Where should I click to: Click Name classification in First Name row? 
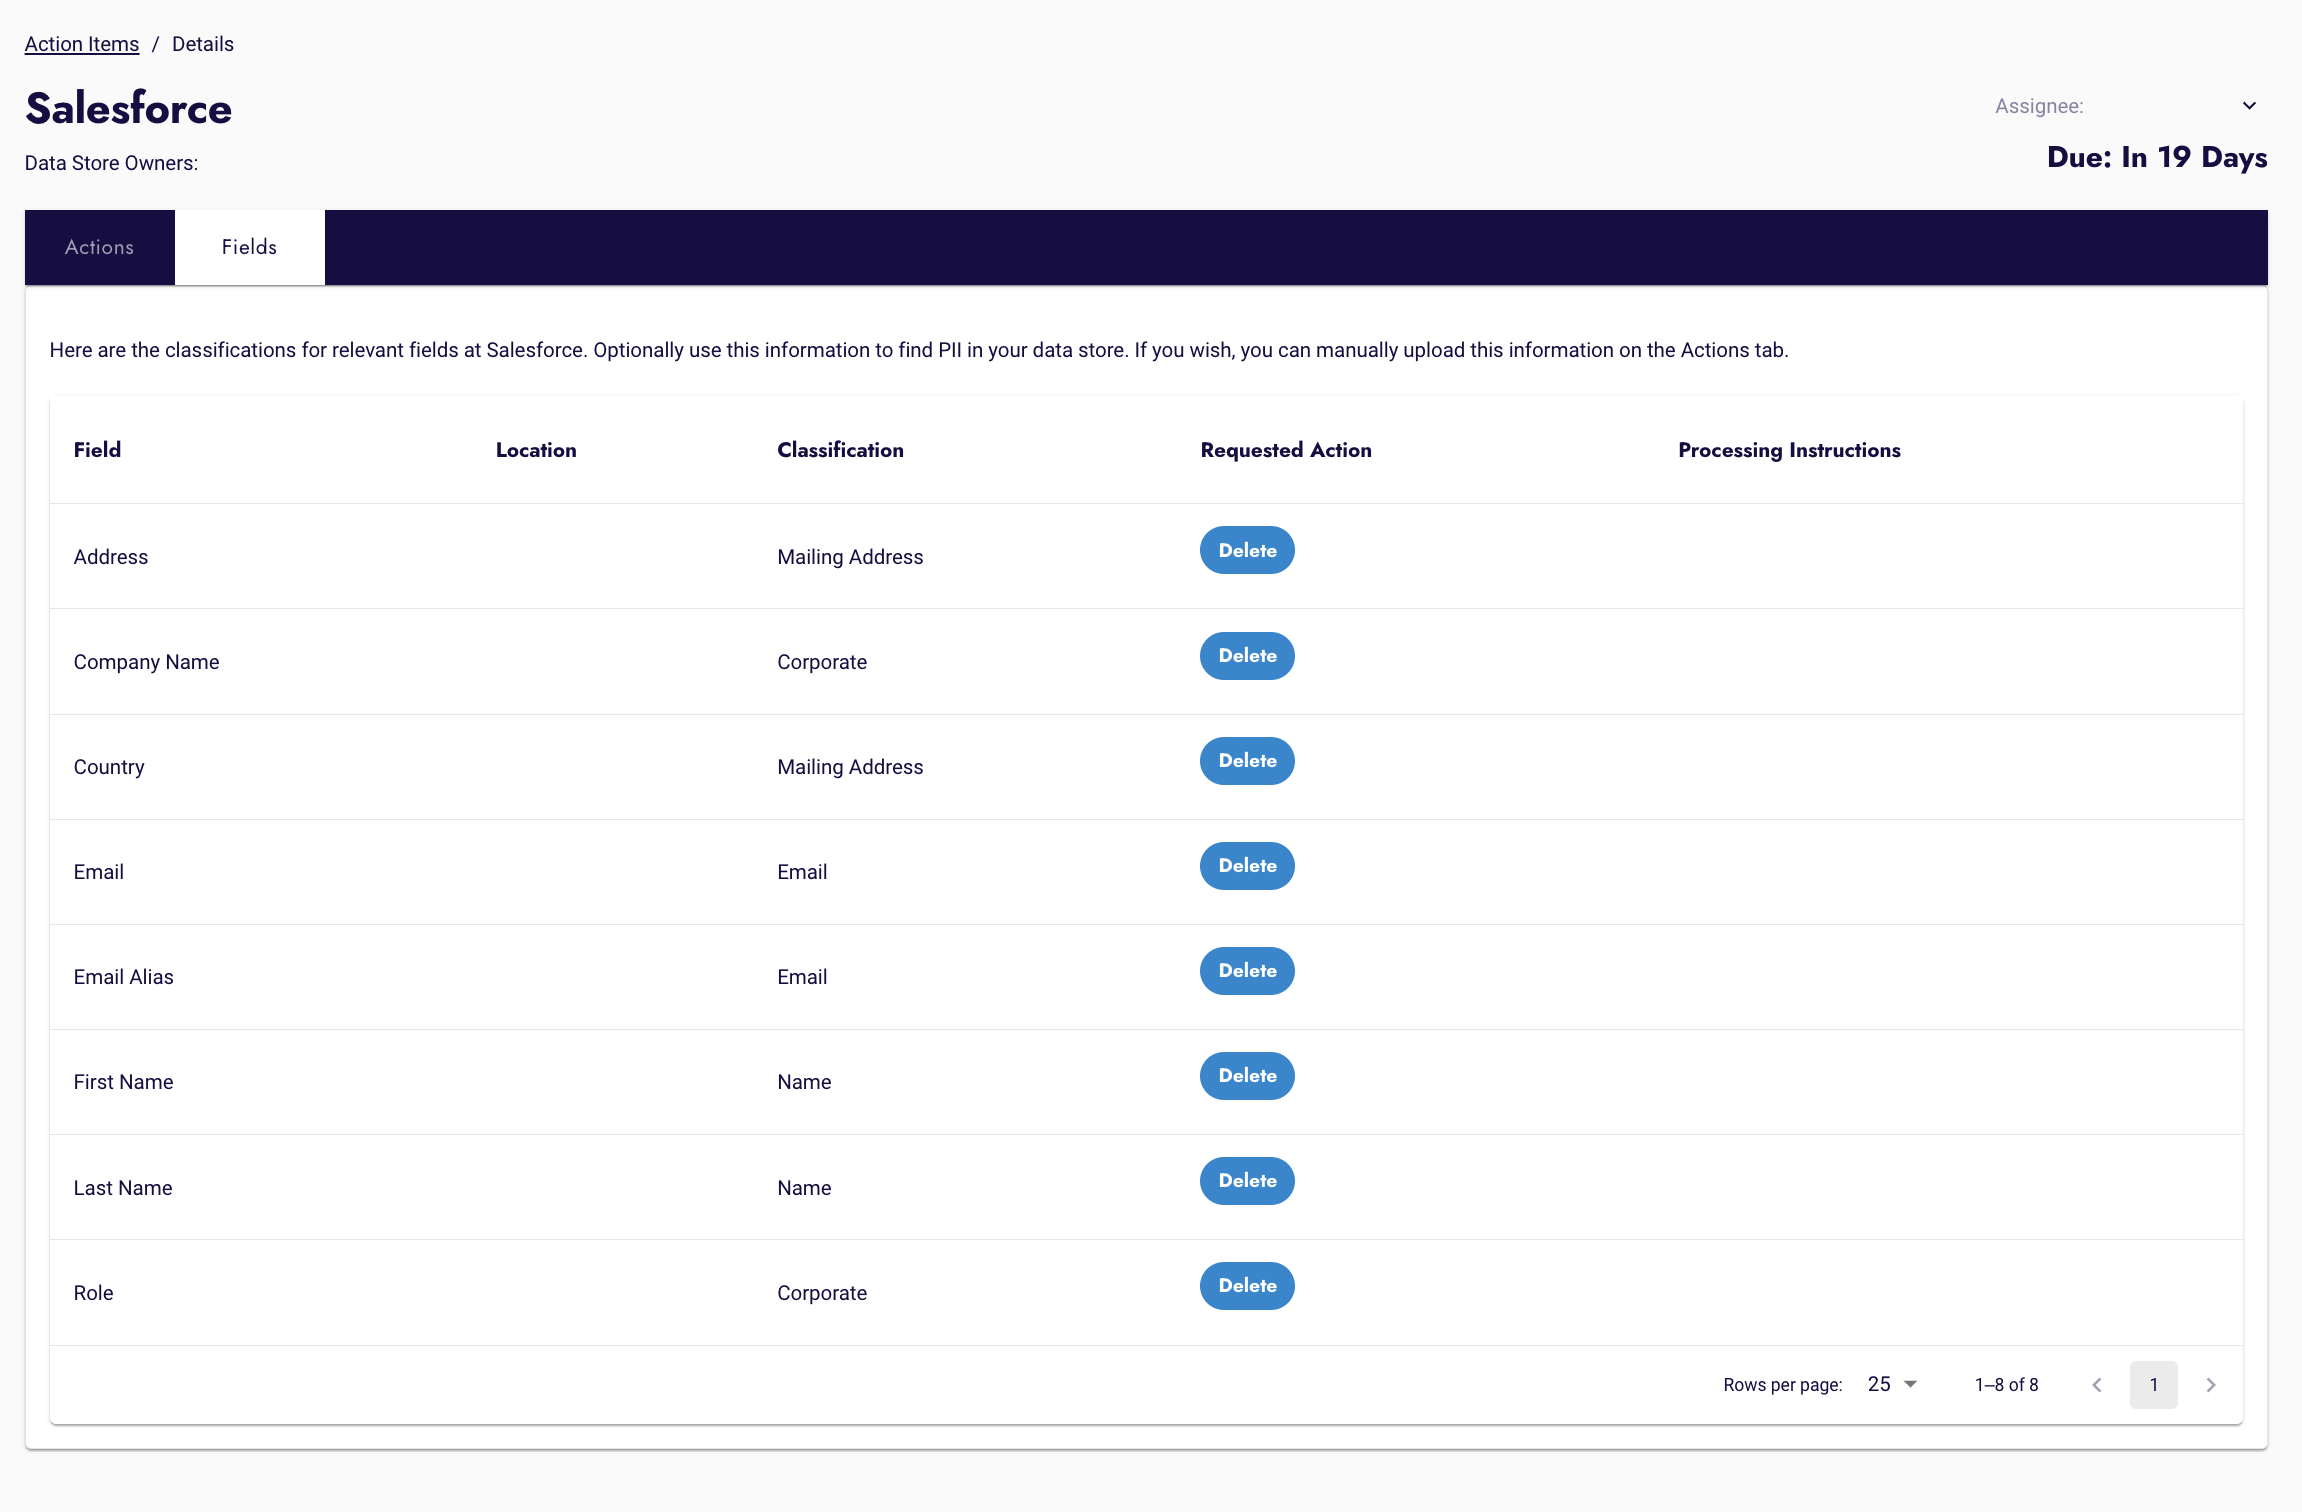pyautogui.click(x=804, y=1082)
